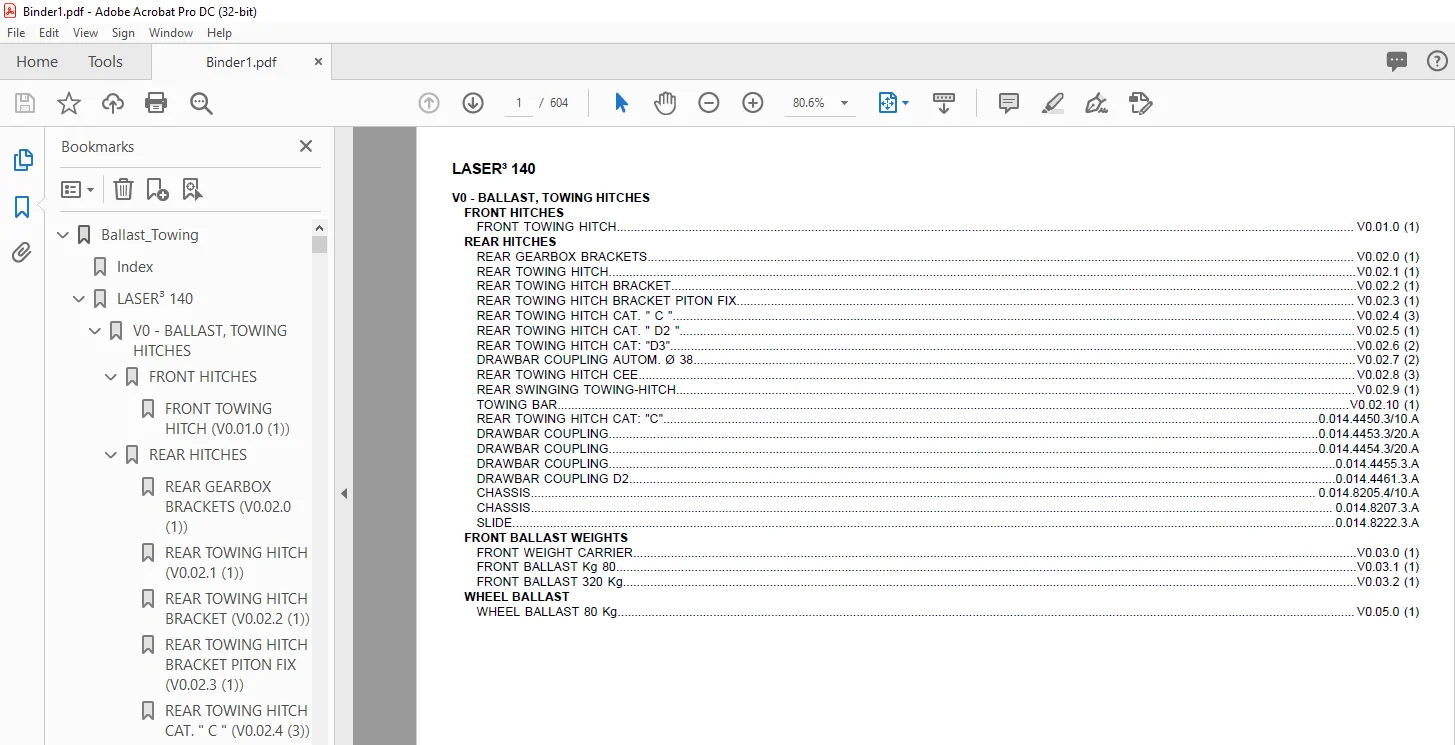This screenshot has width=1455, height=745.
Task: Zoom out with the minus icon
Action: [x=709, y=103]
